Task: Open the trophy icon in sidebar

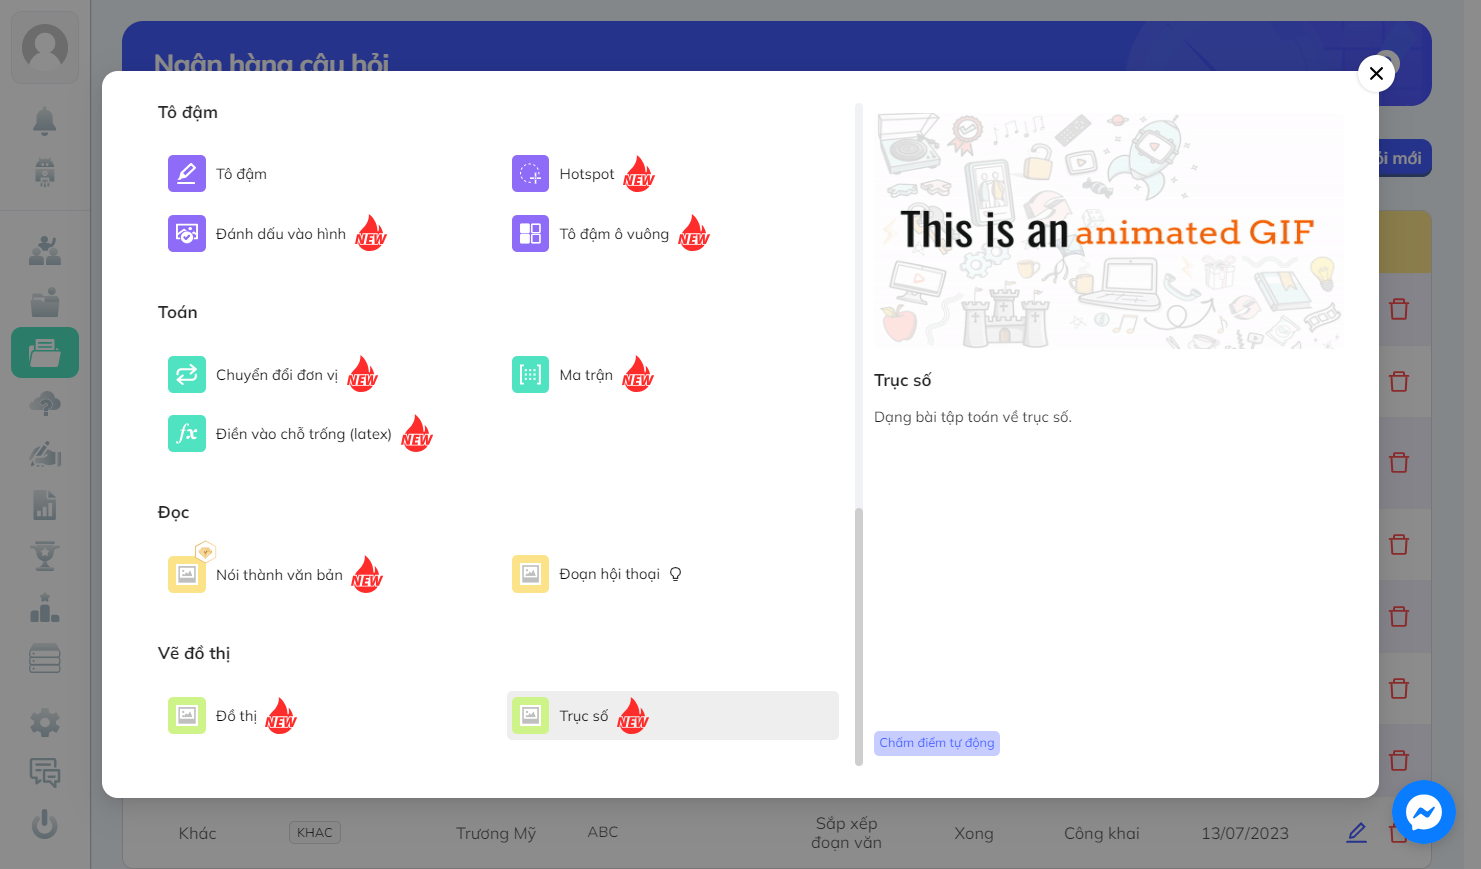Action: 45,555
